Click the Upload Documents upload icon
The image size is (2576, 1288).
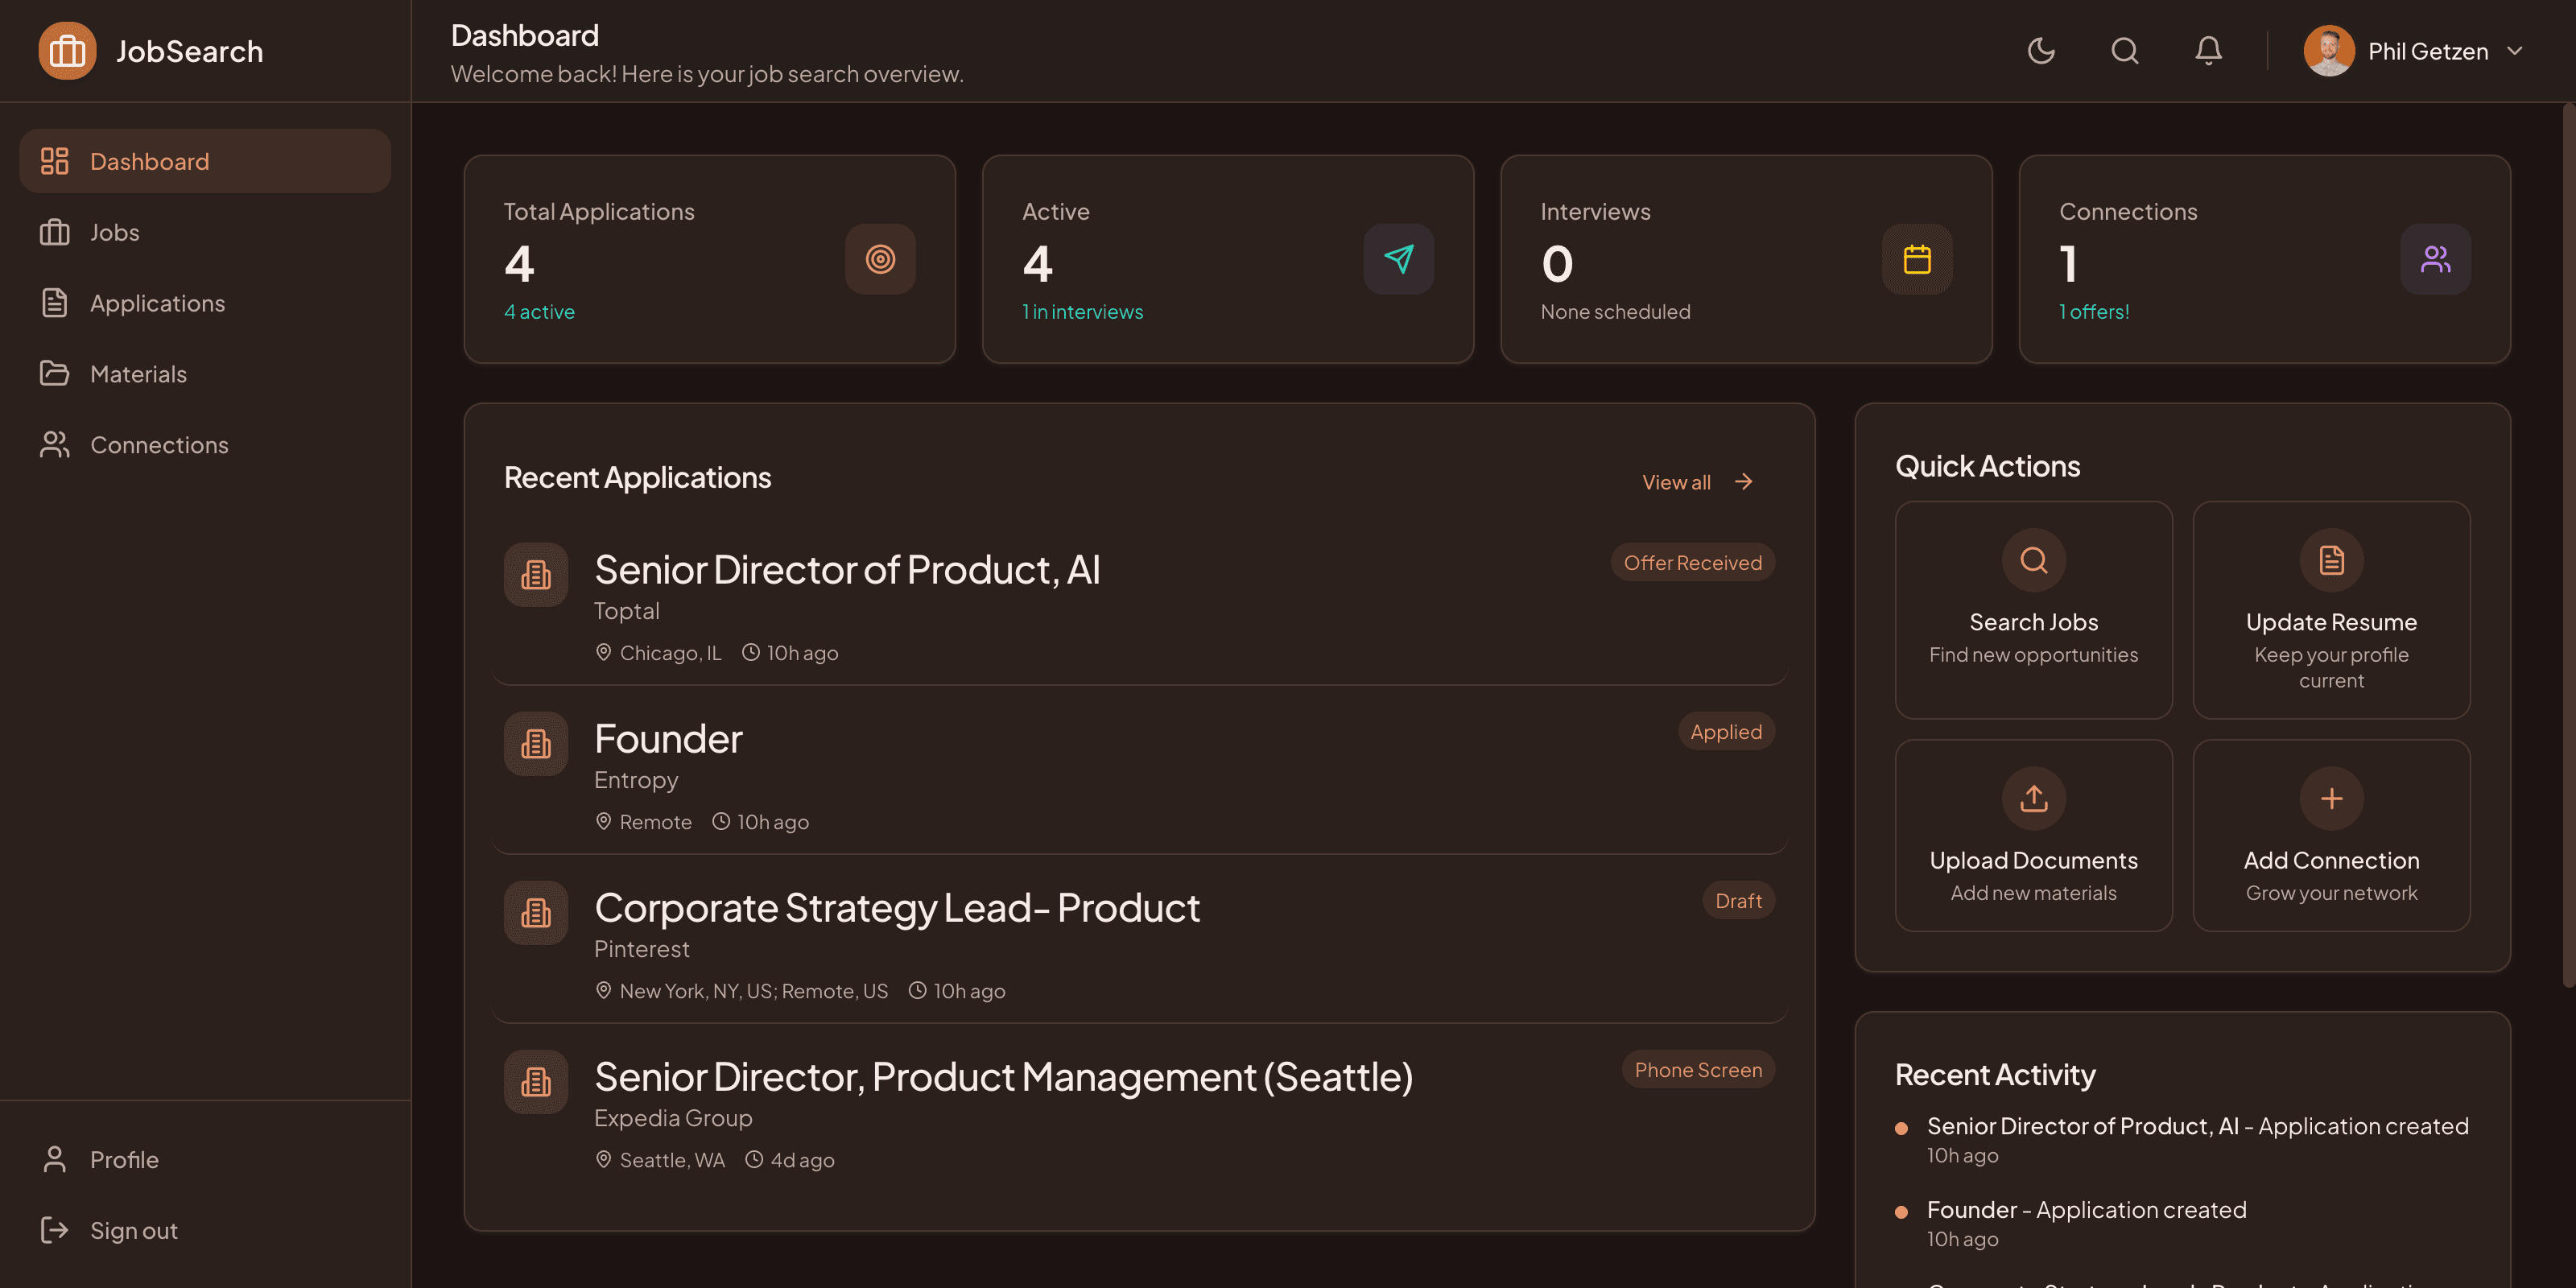[x=2032, y=798]
